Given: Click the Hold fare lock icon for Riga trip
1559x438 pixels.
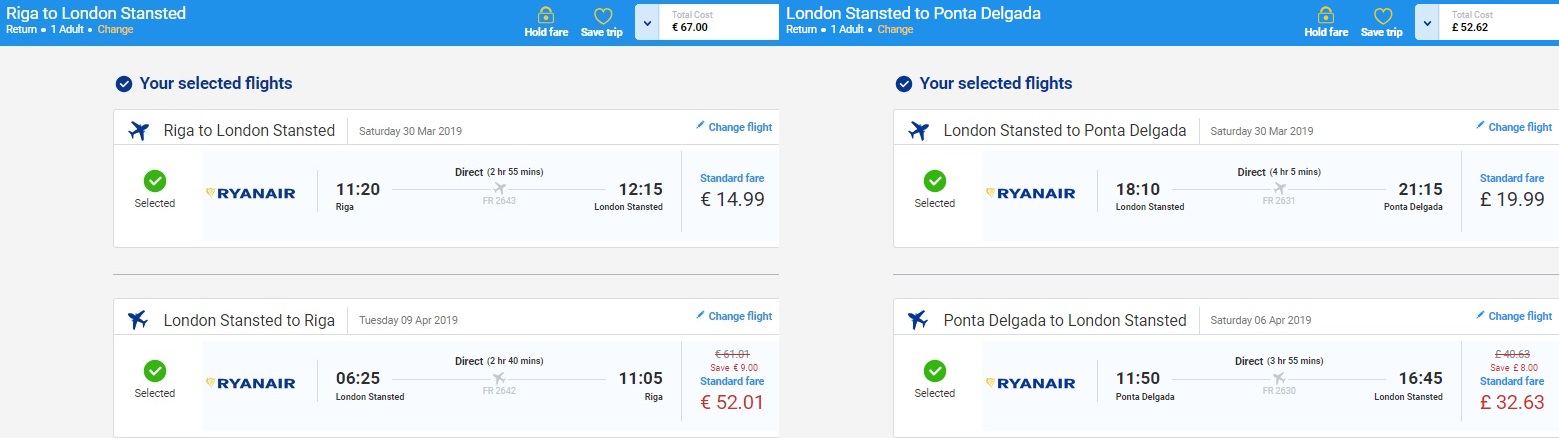Looking at the screenshot, I should 545,16.
